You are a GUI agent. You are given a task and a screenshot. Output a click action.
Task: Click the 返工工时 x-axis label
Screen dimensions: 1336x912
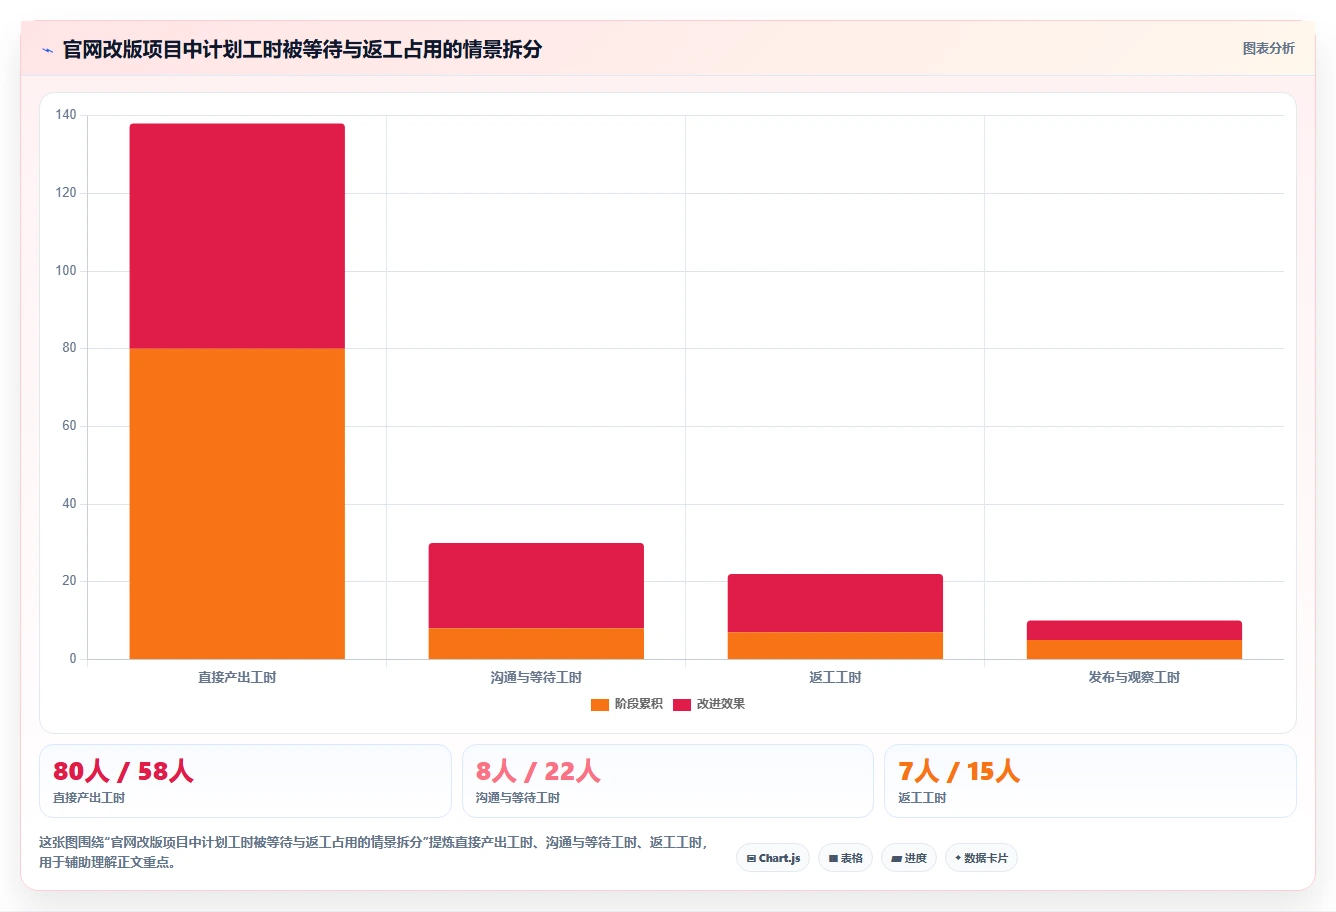(x=835, y=677)
